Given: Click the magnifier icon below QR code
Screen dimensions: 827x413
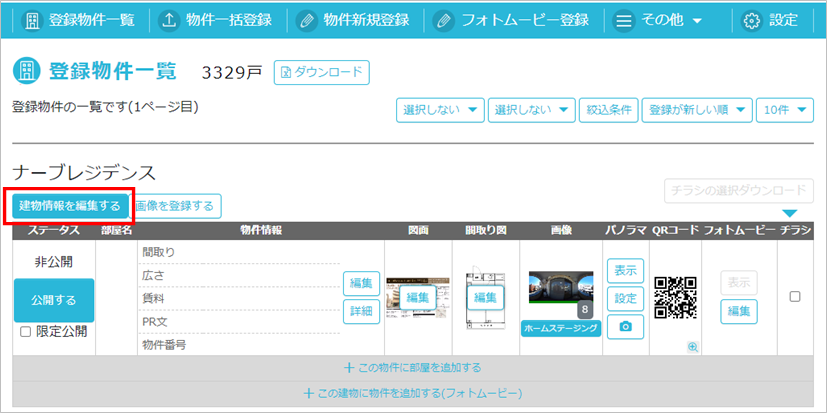Looking at the screenshot, I should [692, 346].
